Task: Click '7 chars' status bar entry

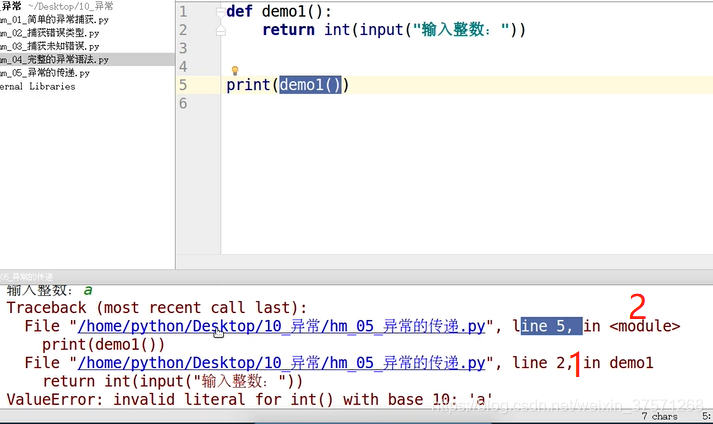Action: click(659, 416)
